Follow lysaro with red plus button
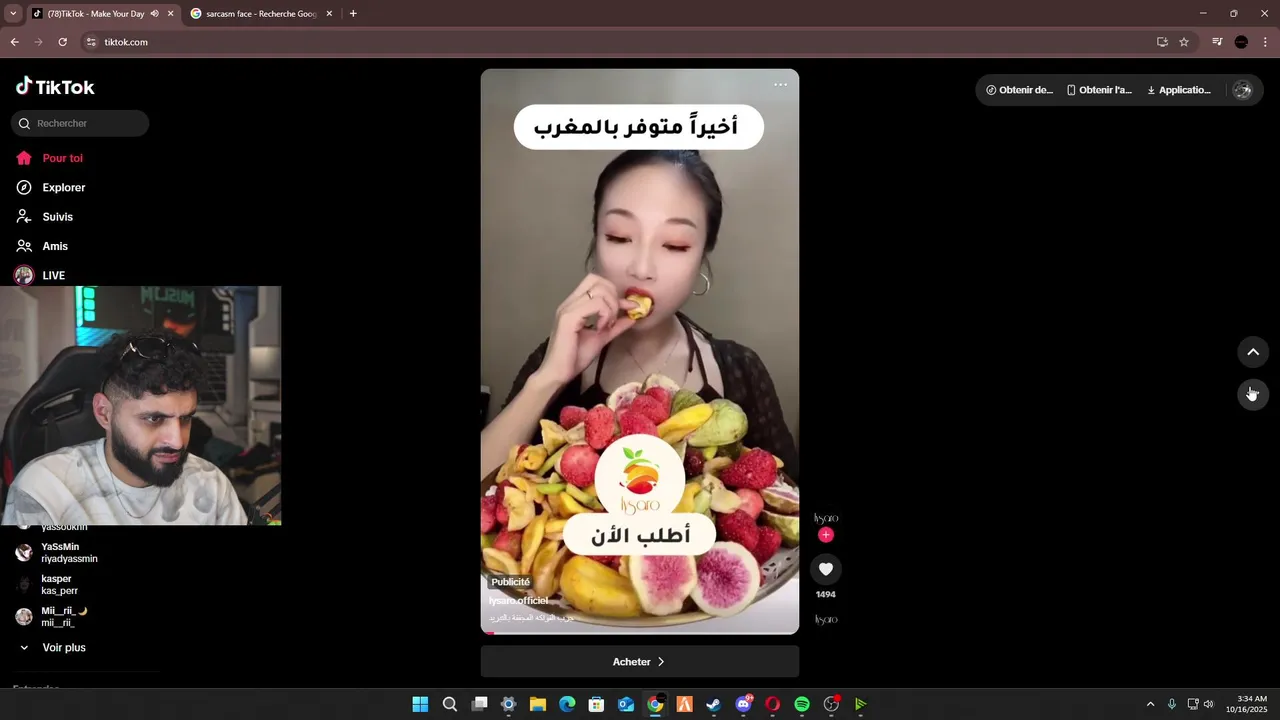The height and width of the screenshot is (720, 1280). 825,535
